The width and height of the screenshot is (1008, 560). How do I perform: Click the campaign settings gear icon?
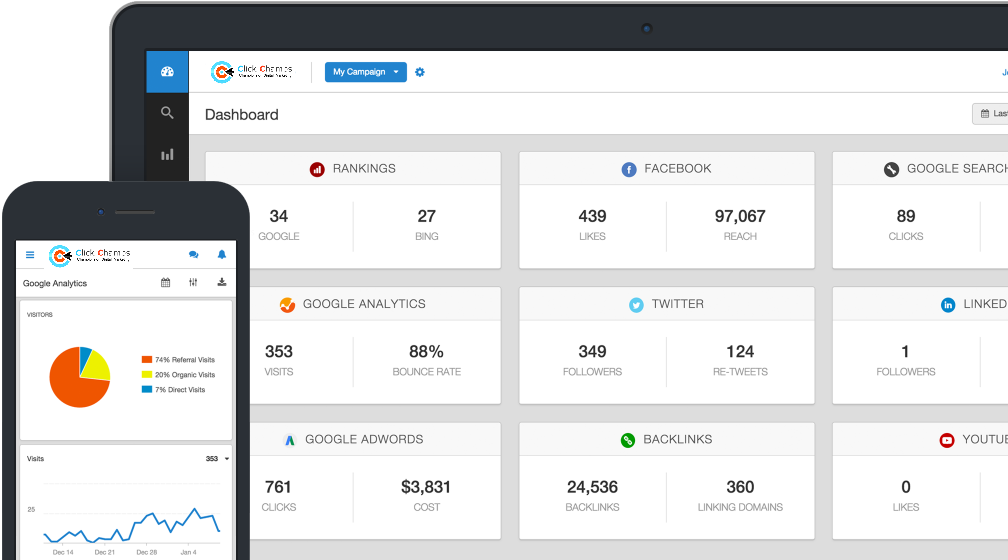pos(420,72)
